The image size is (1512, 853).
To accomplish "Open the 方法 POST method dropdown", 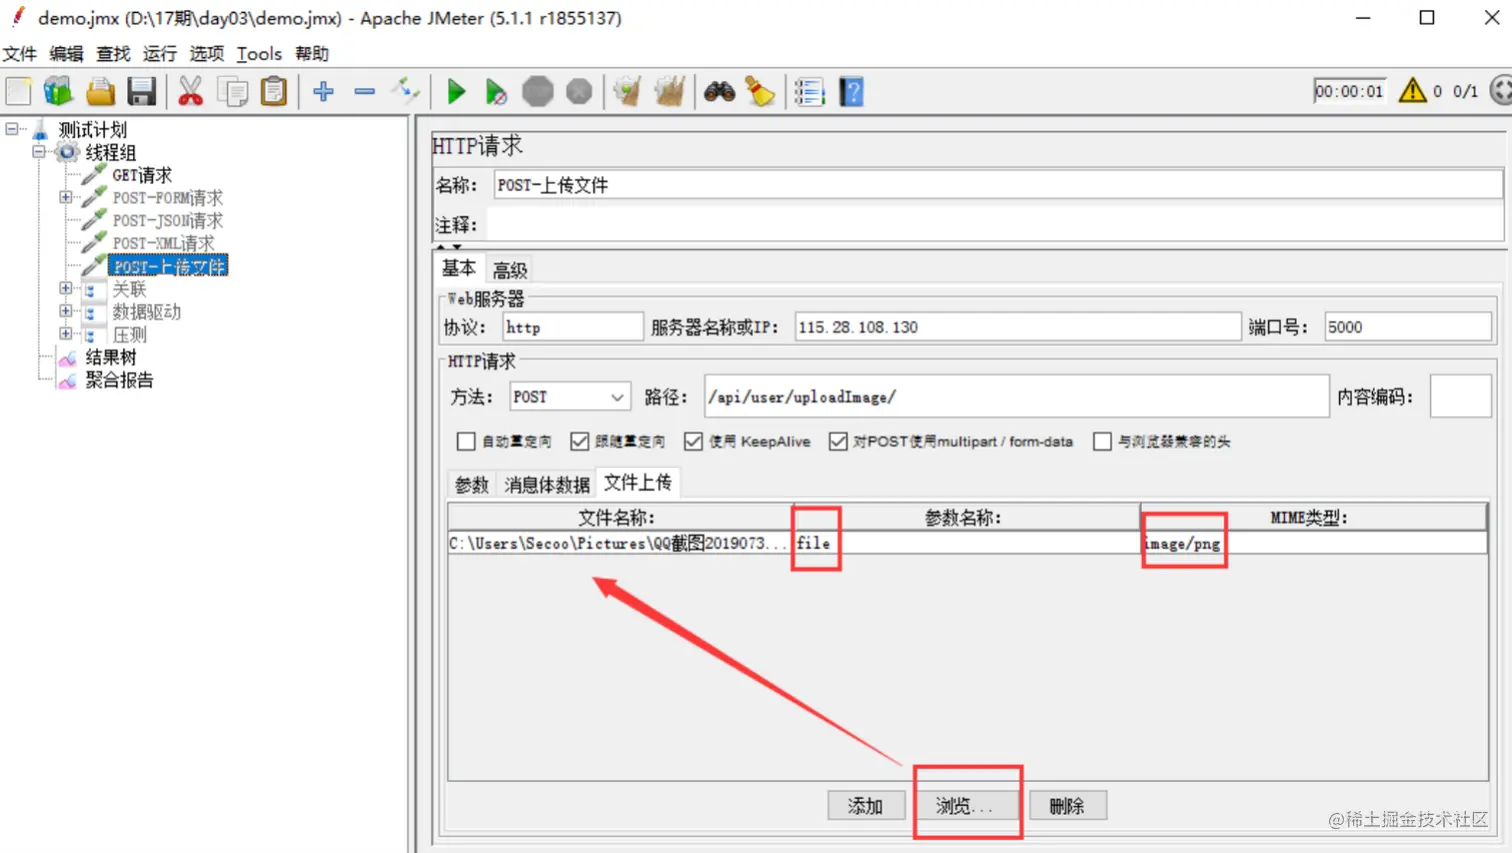I will 570,397.
